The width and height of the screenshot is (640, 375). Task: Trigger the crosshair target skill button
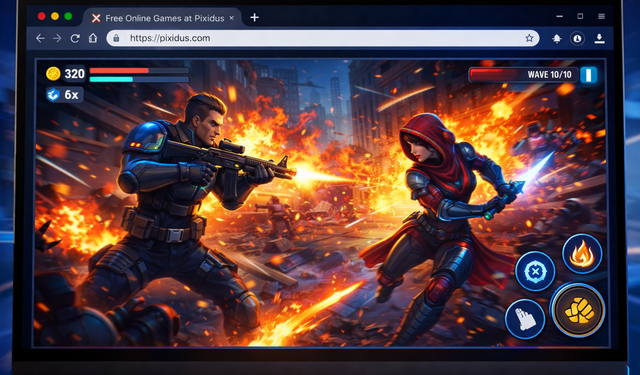pyautogui.click(x=535, y=271)
